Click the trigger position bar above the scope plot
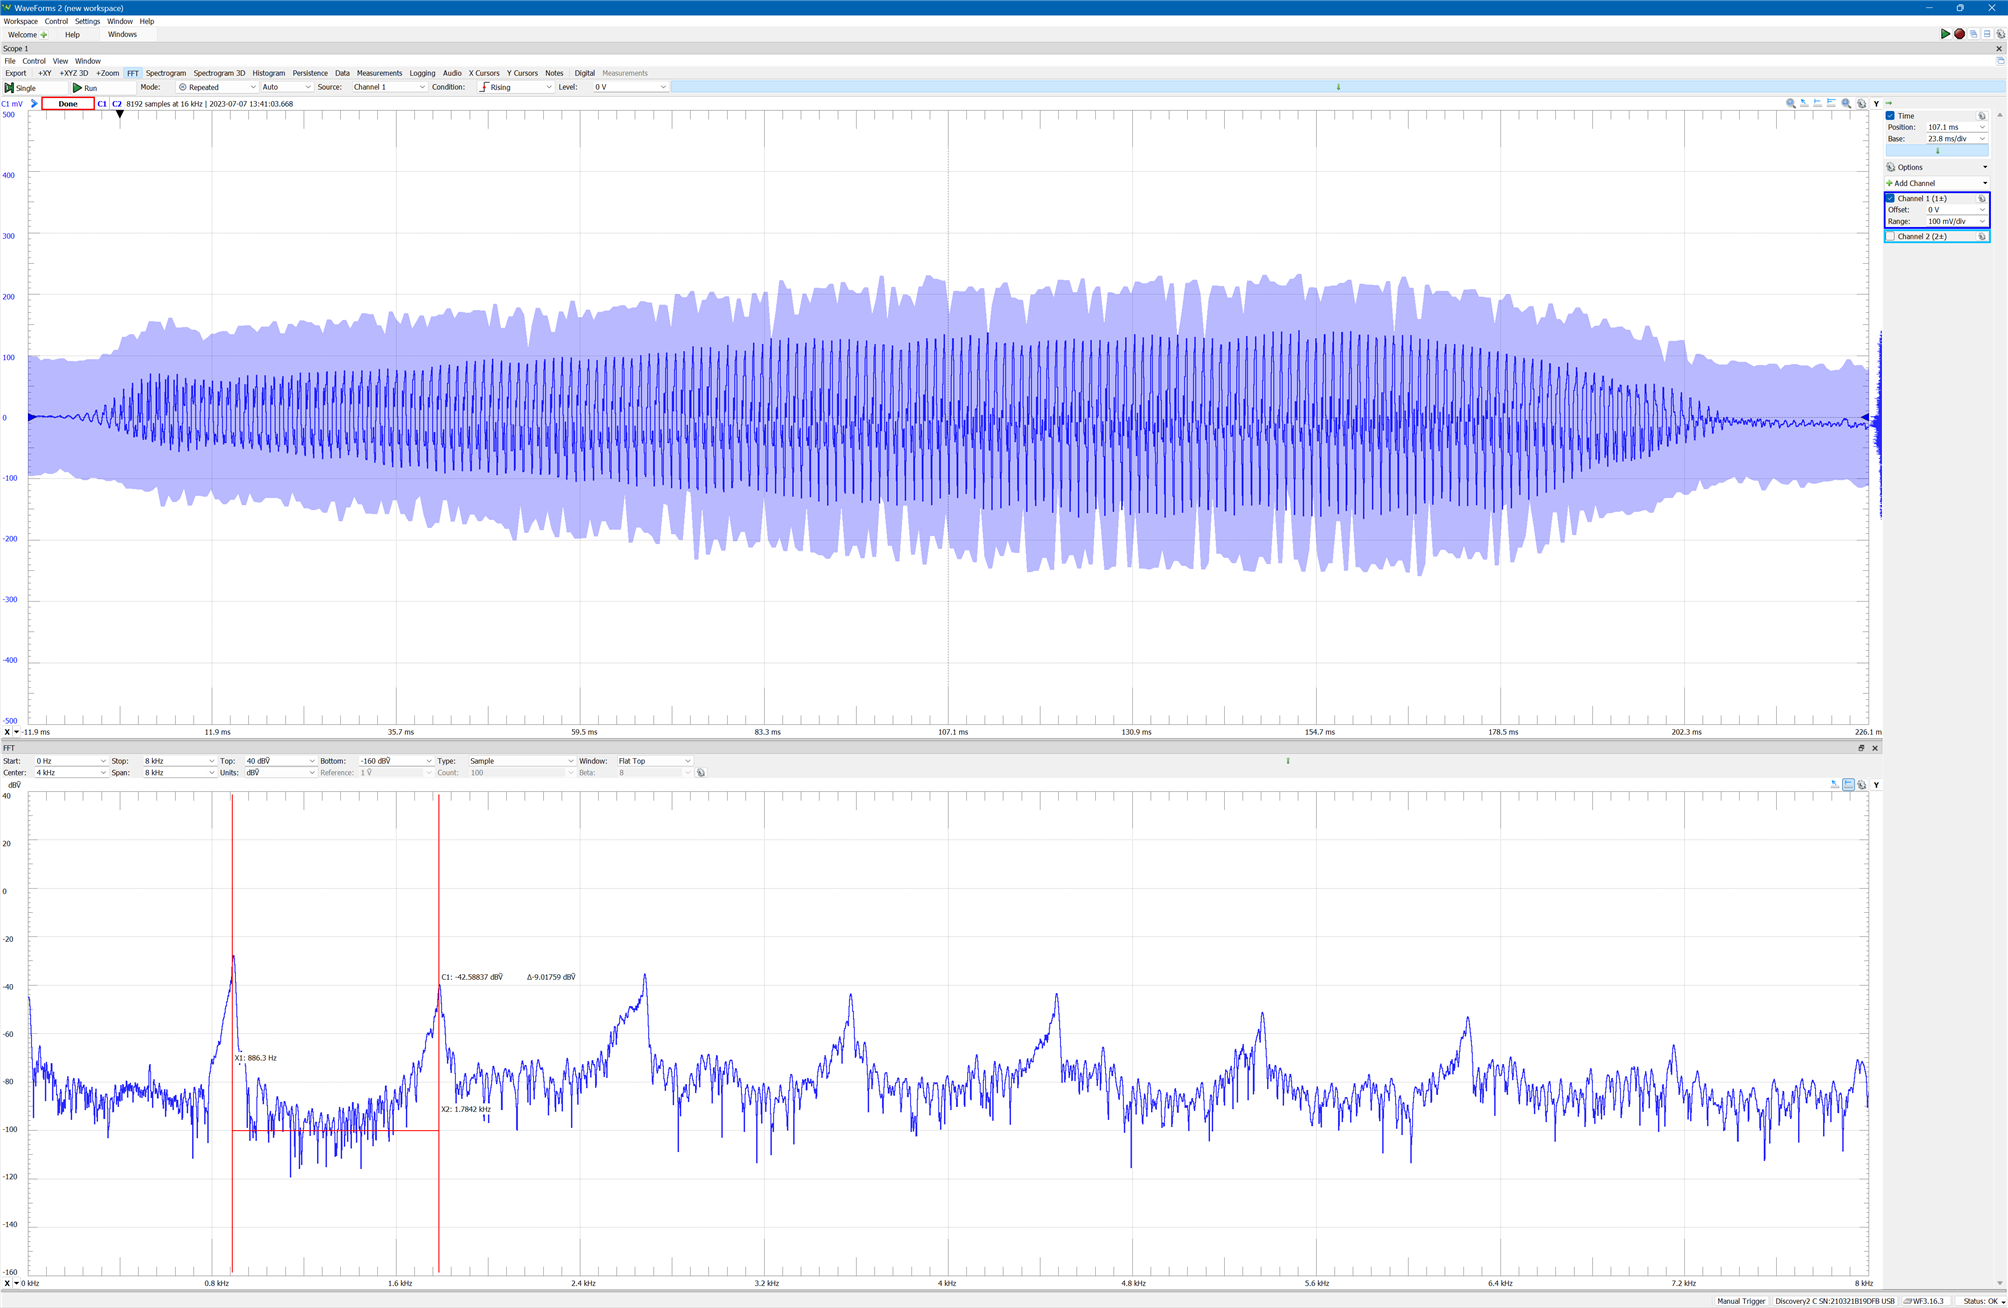 point(1338,87)
